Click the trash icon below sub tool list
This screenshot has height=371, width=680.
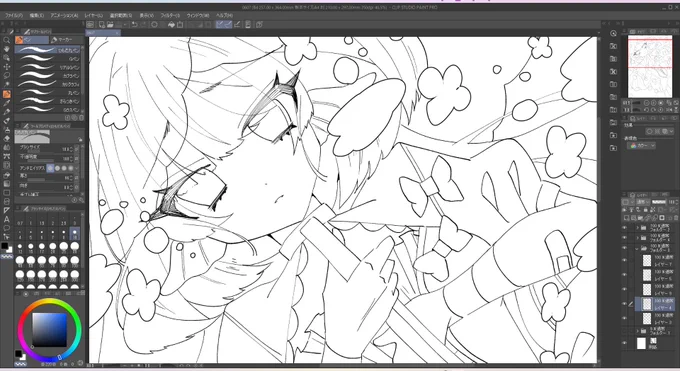pyautogui.click(x=81, y=118)
